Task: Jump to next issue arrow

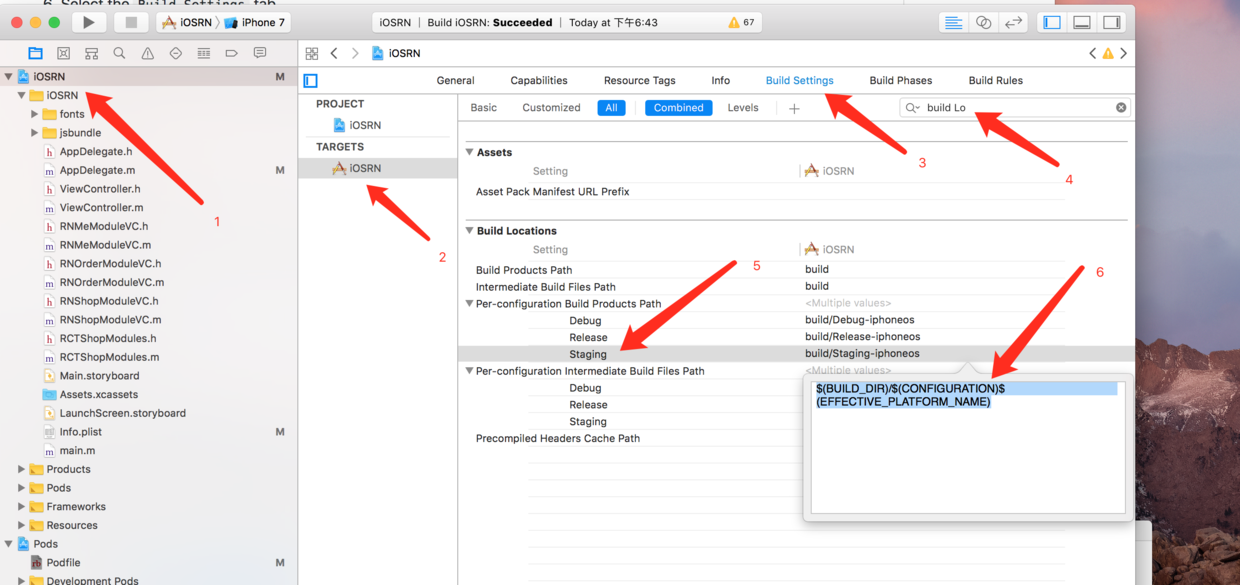Action: tap(1124, 53)
